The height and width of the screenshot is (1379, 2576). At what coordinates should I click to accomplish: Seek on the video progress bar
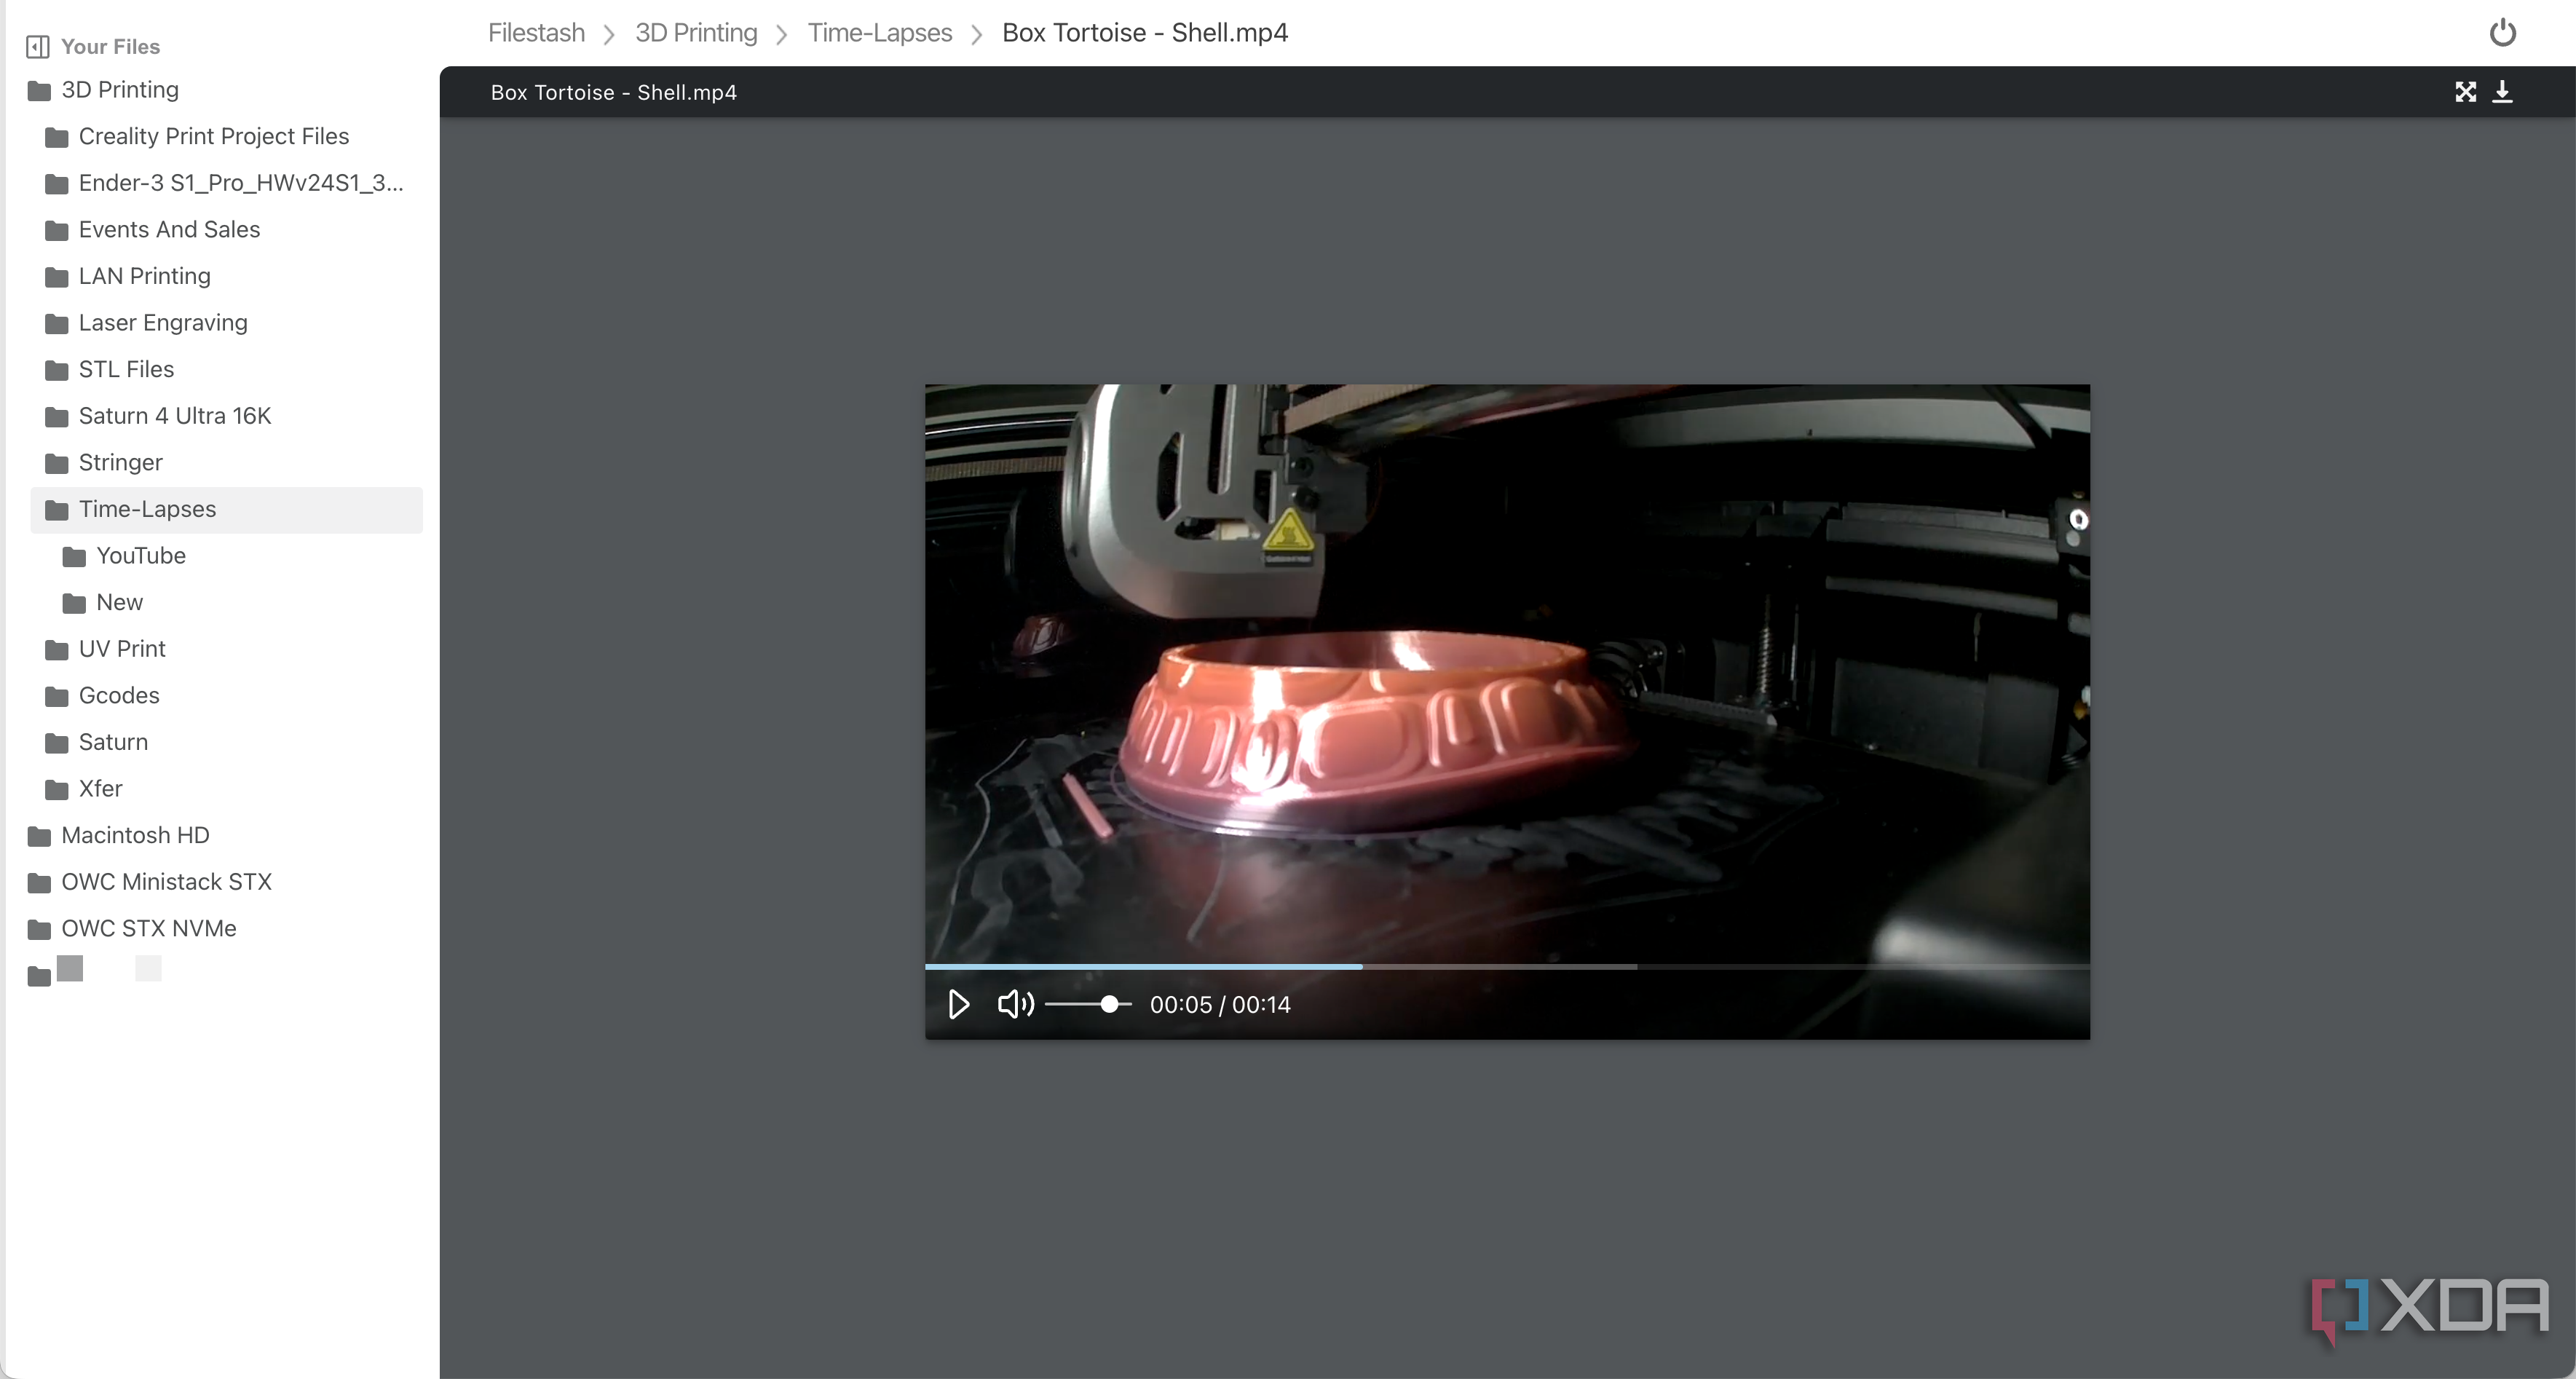coord(1507,966)
